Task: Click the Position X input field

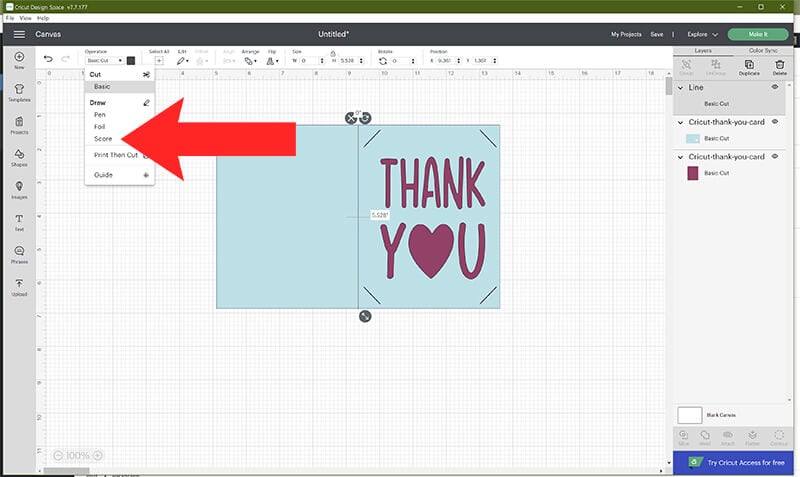Action: 445,61
